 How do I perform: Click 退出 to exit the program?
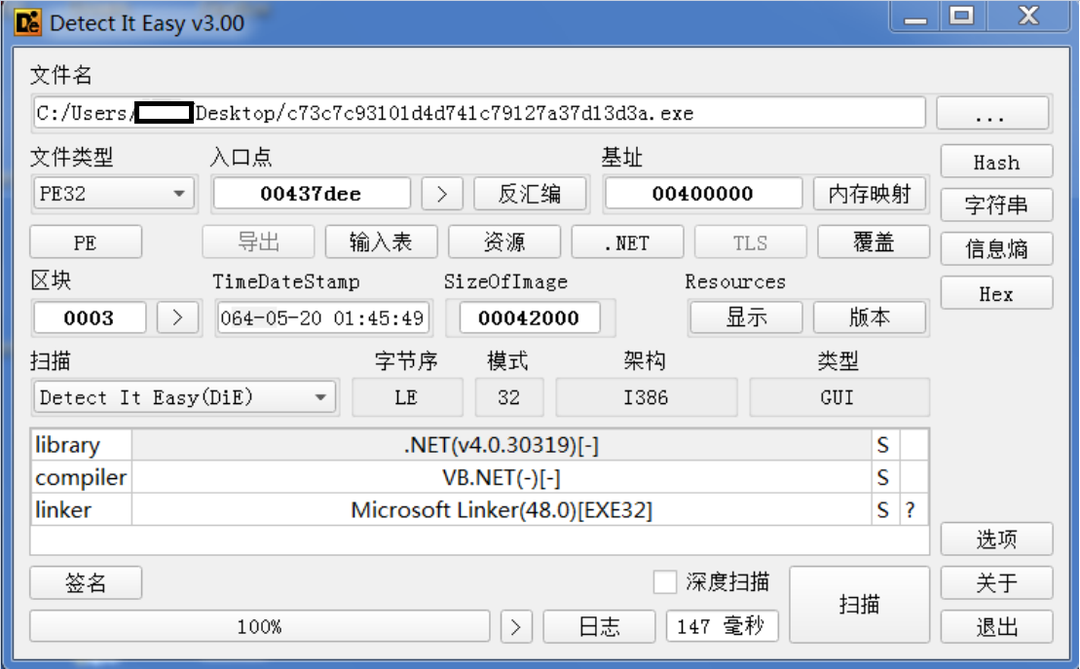996,627
